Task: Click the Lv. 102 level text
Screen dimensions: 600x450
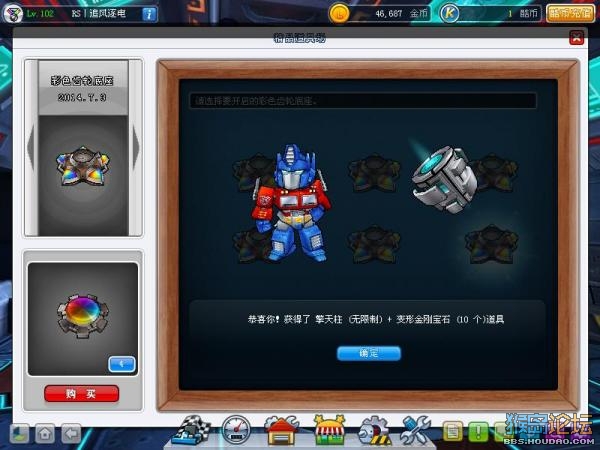Action: [x=40, y=14]
